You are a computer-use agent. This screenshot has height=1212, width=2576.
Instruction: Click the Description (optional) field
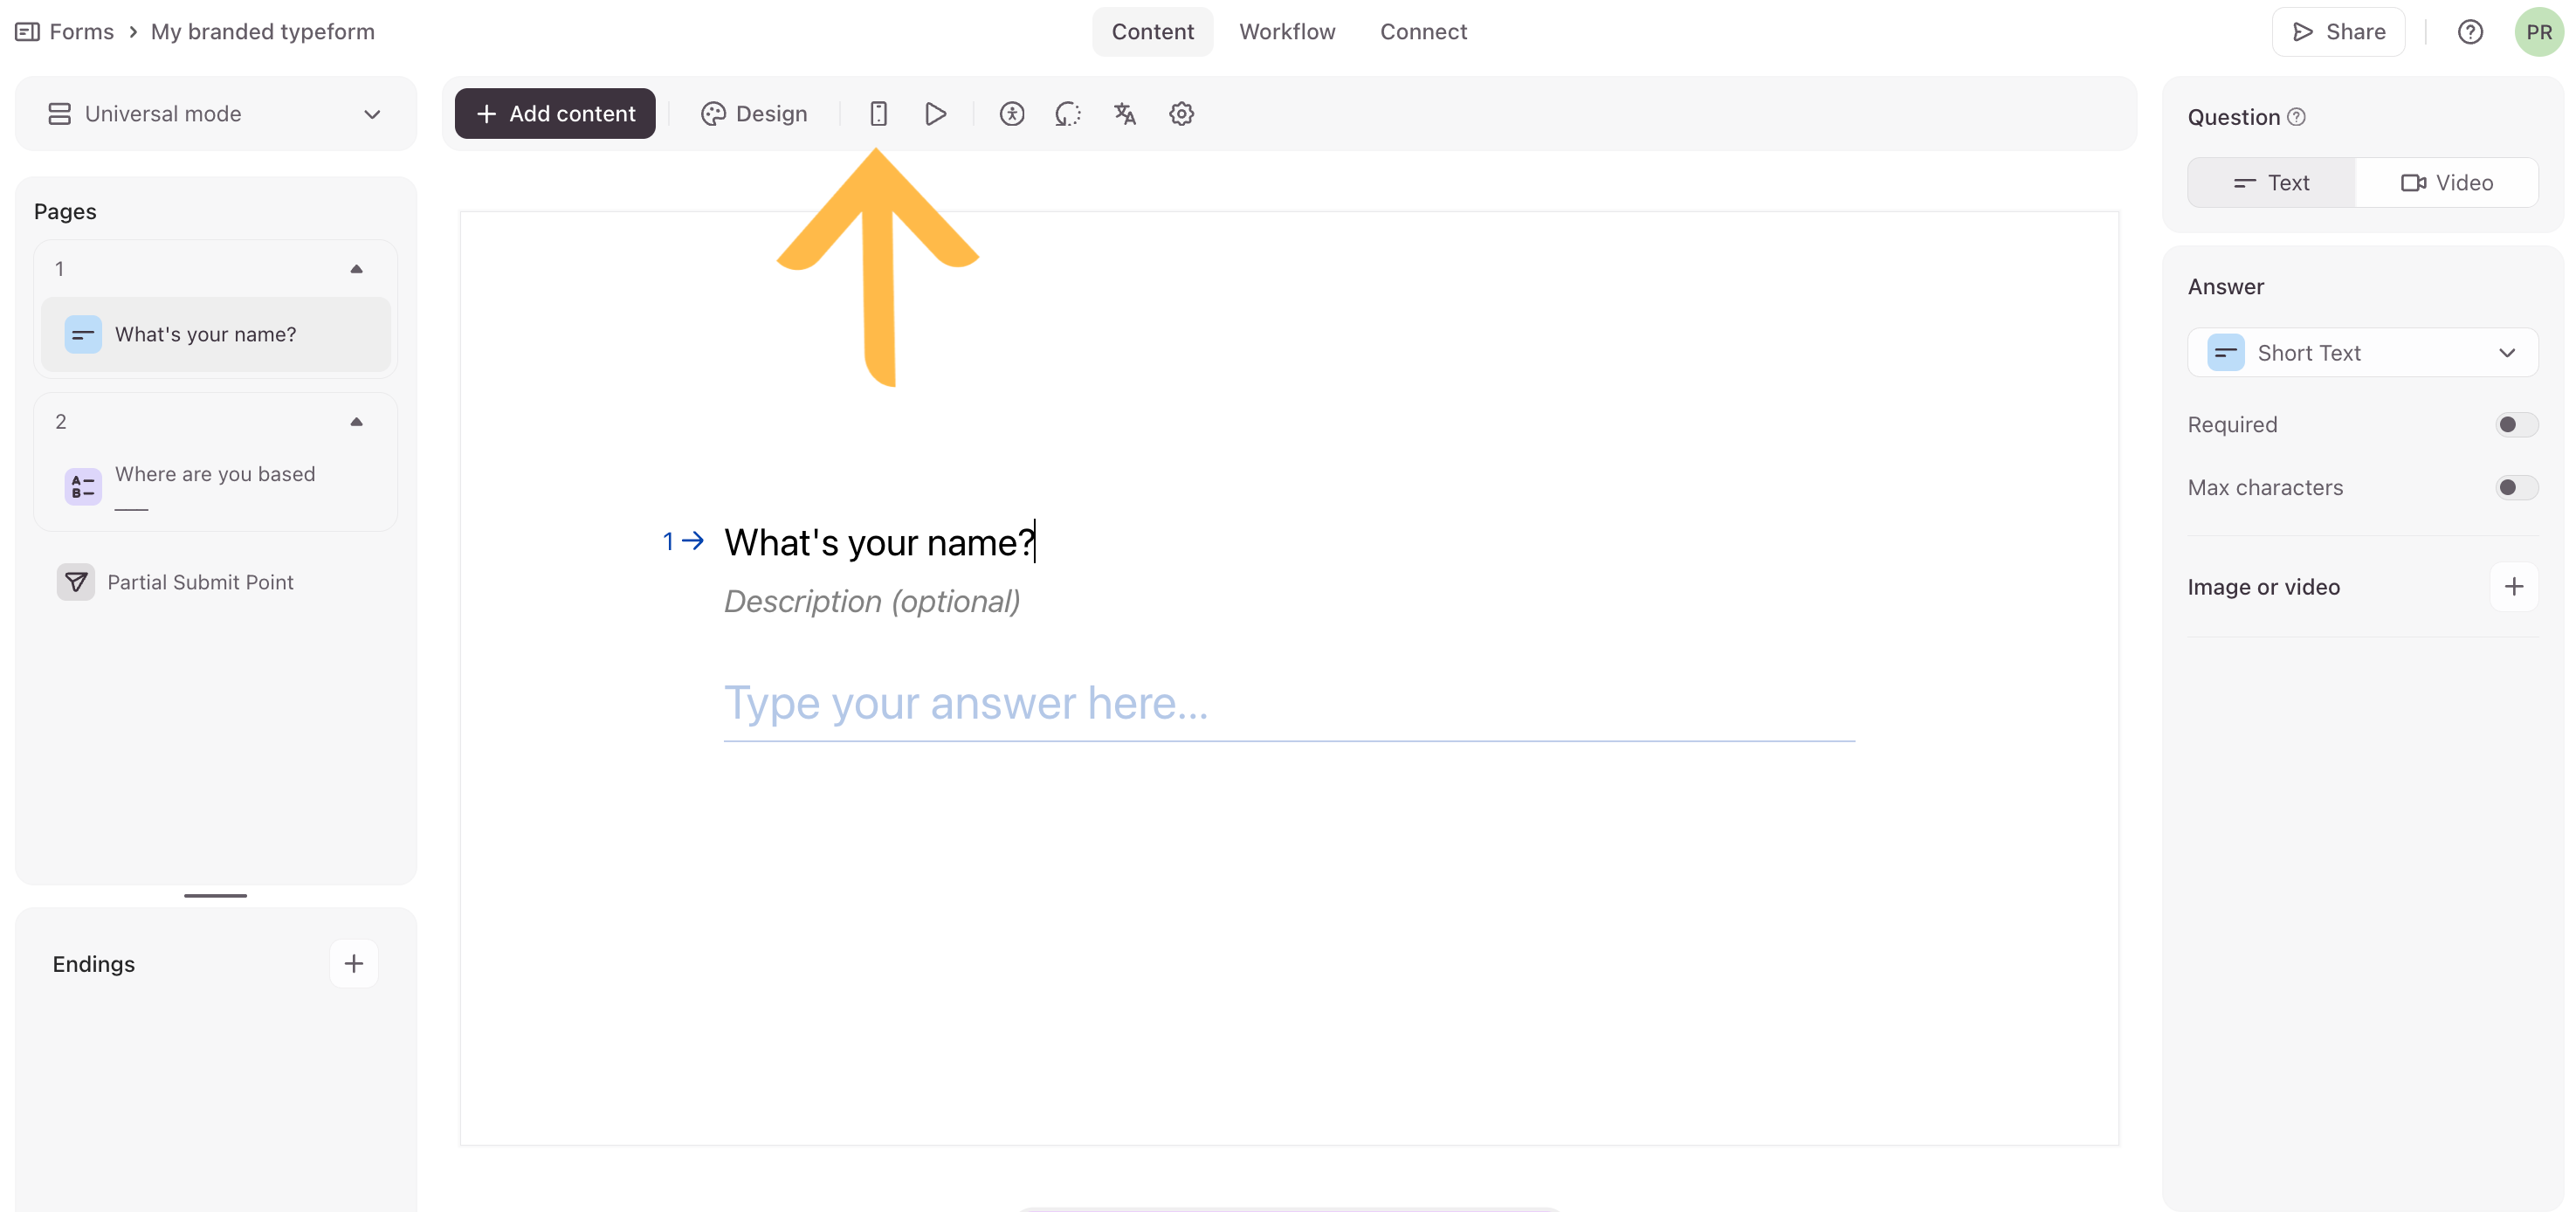point(871,601)
